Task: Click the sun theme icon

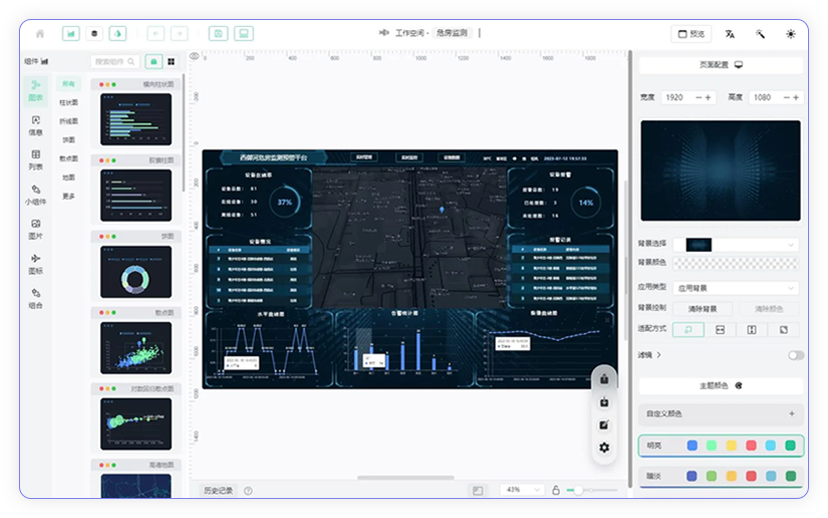Action: (790, 33)
